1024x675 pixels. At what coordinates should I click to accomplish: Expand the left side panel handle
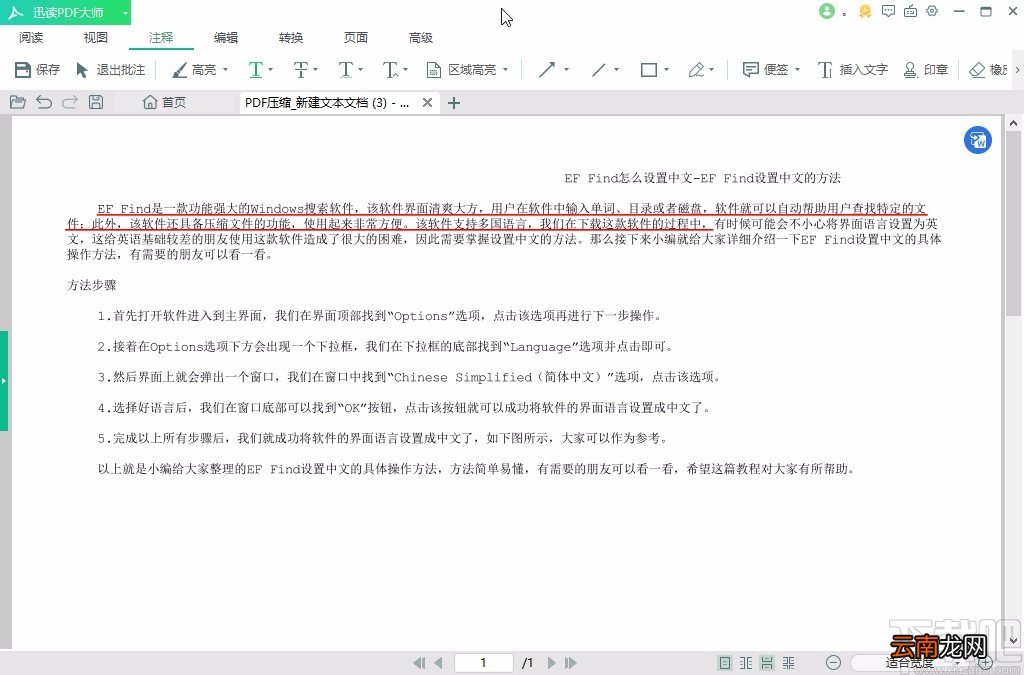click(x=4, y=380)
